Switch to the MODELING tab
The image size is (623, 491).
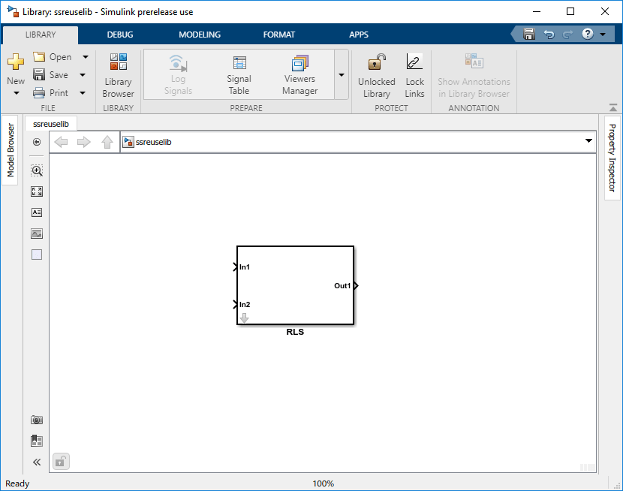[199, 35]
